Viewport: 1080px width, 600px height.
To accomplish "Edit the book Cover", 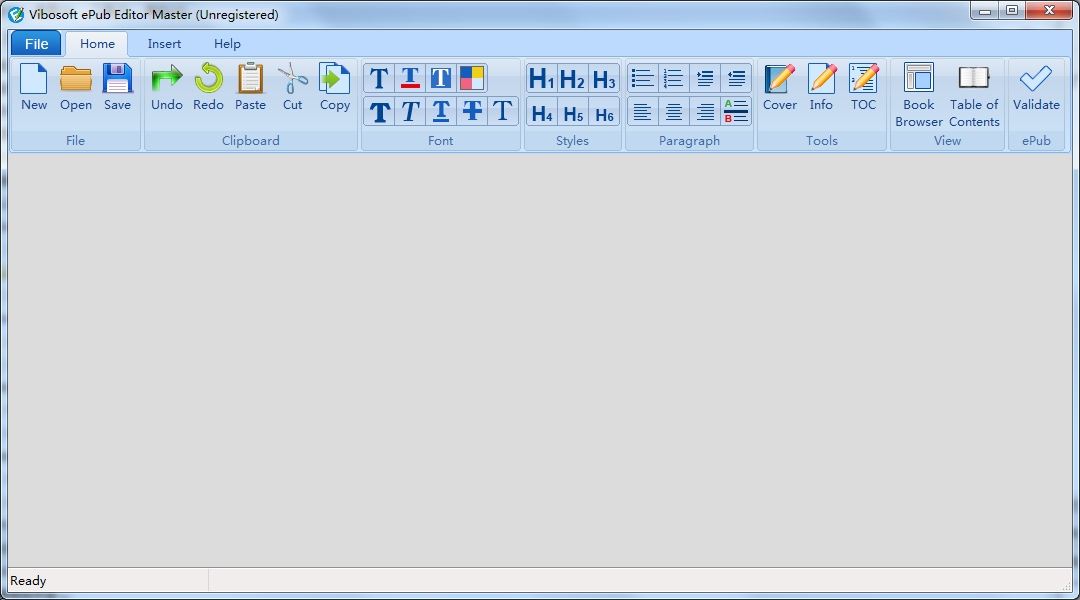I will pyautogui.click(x=780, y=87).
